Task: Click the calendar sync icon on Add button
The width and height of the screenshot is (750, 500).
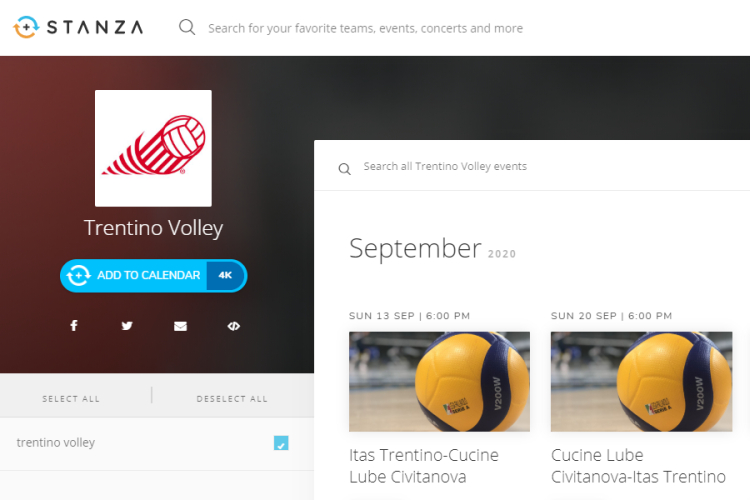Action: [x=78, y=276]
